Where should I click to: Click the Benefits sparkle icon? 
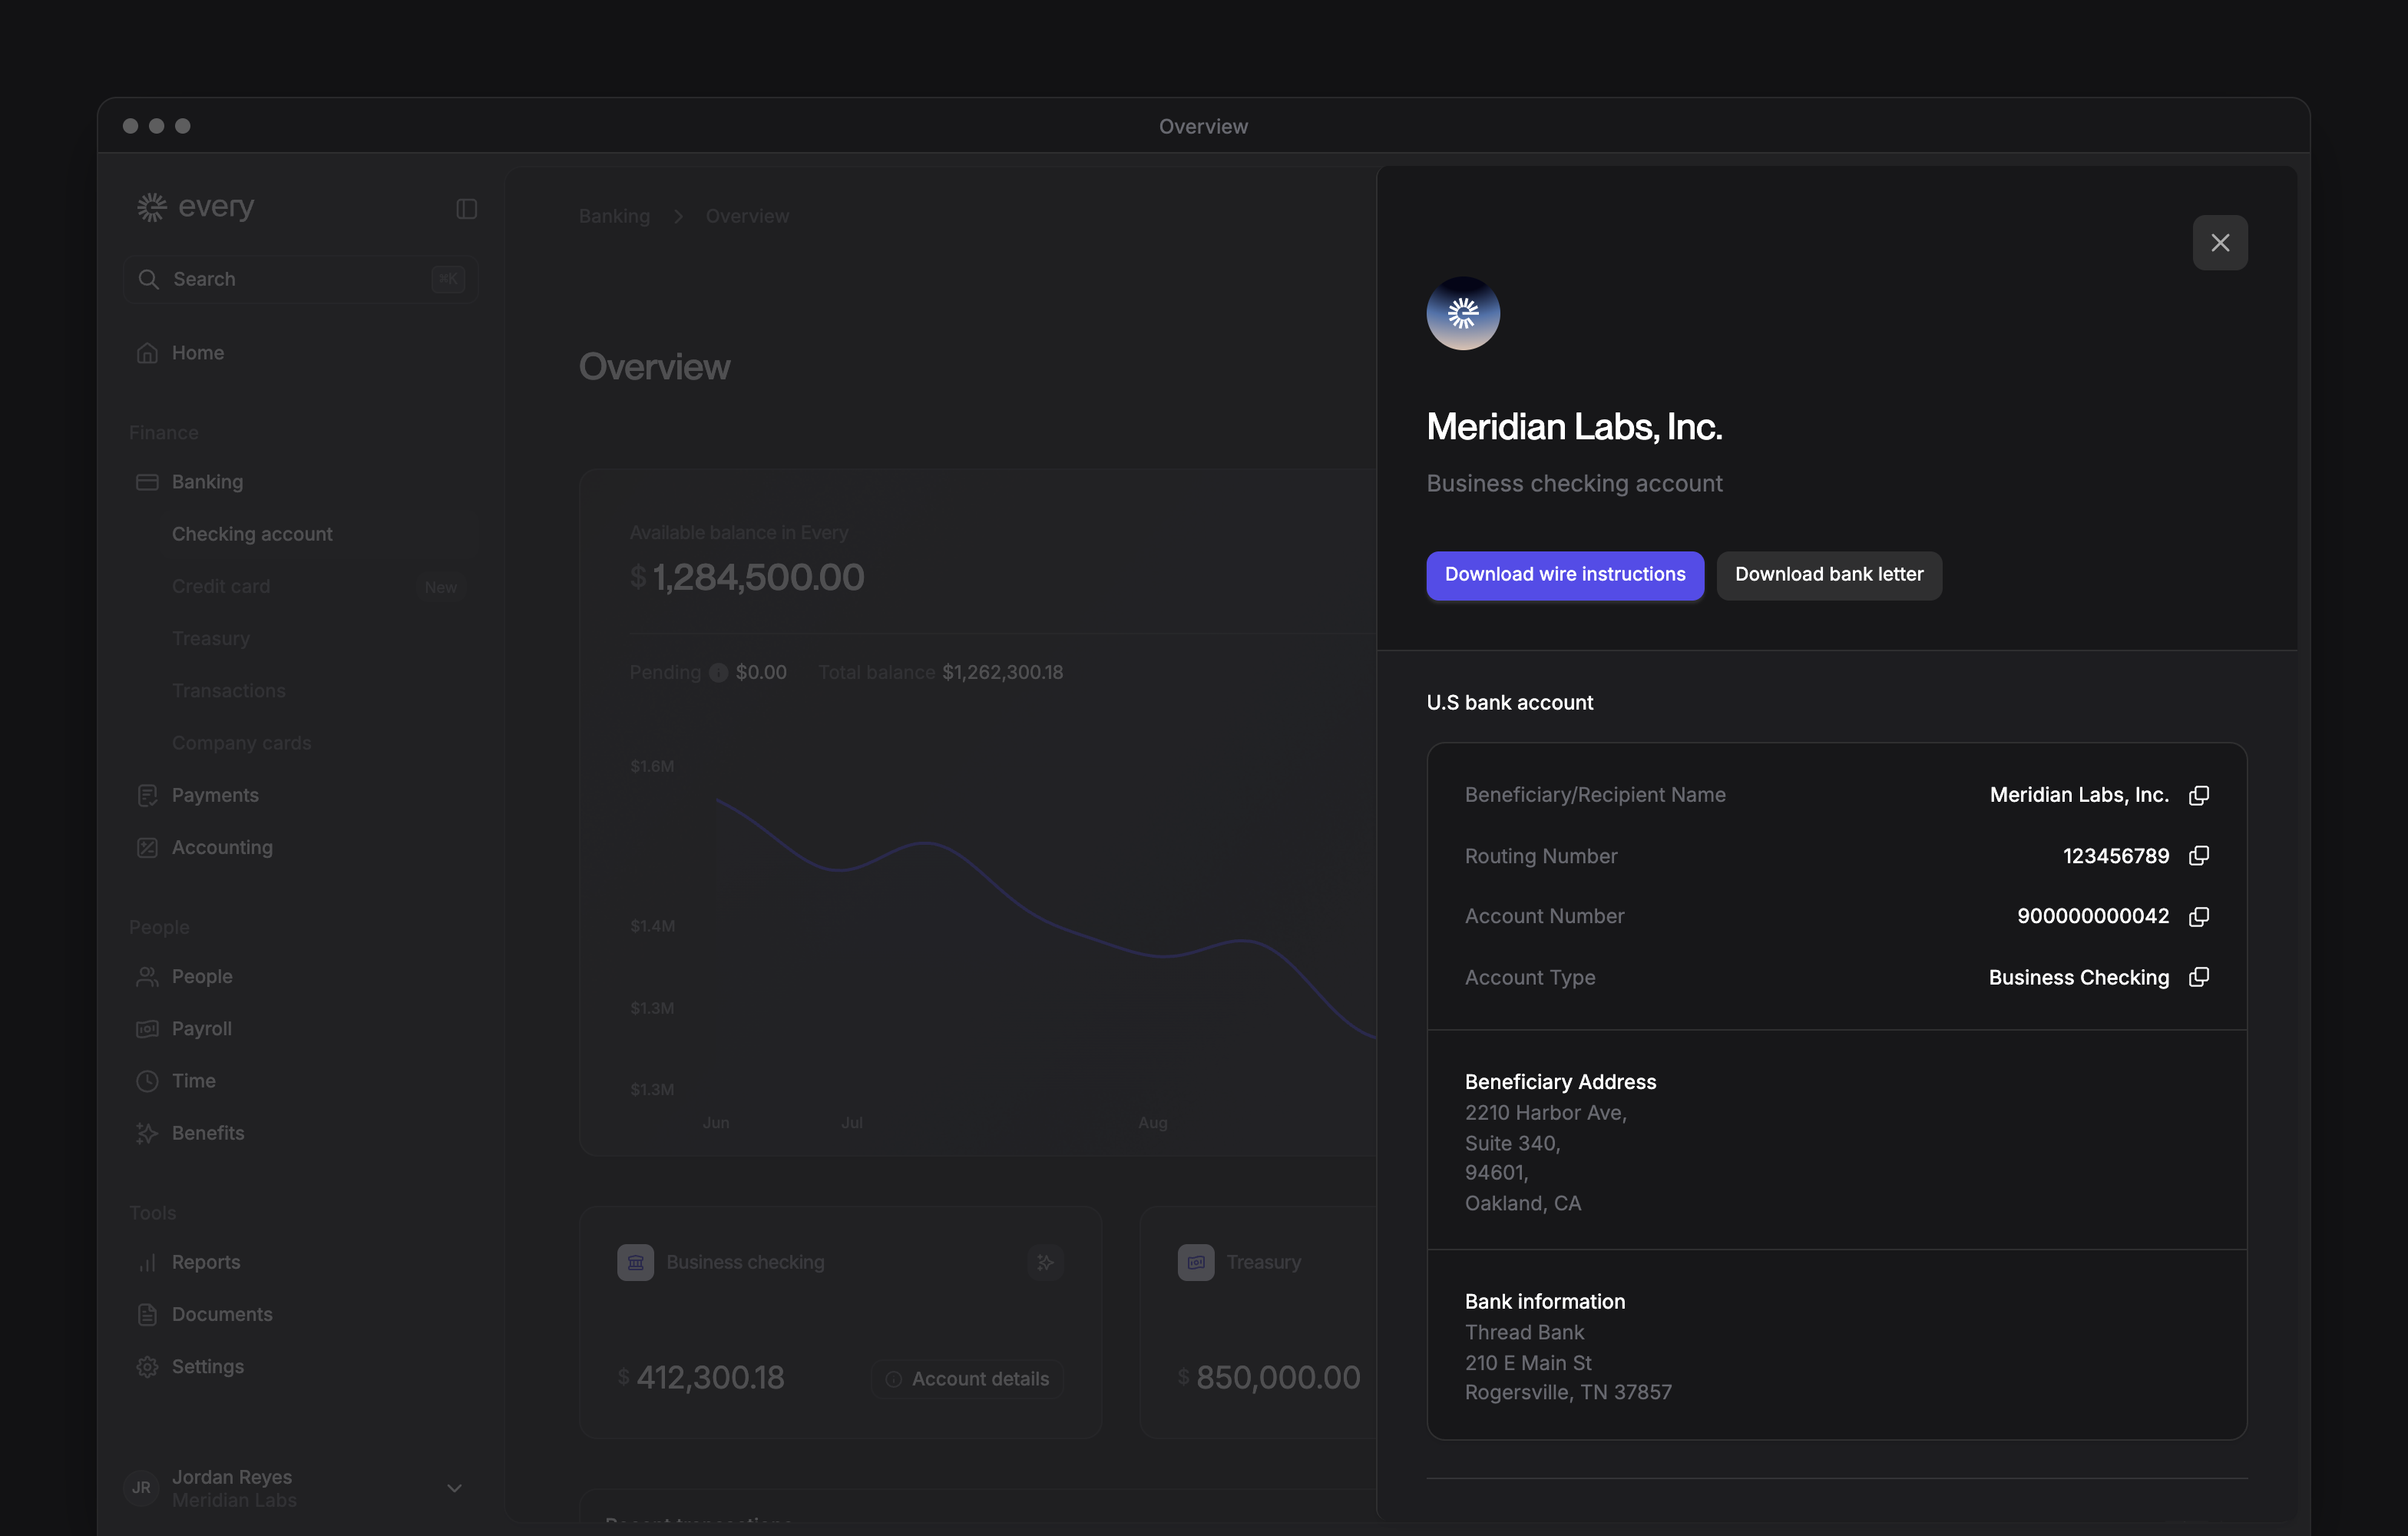[147, 1133]
